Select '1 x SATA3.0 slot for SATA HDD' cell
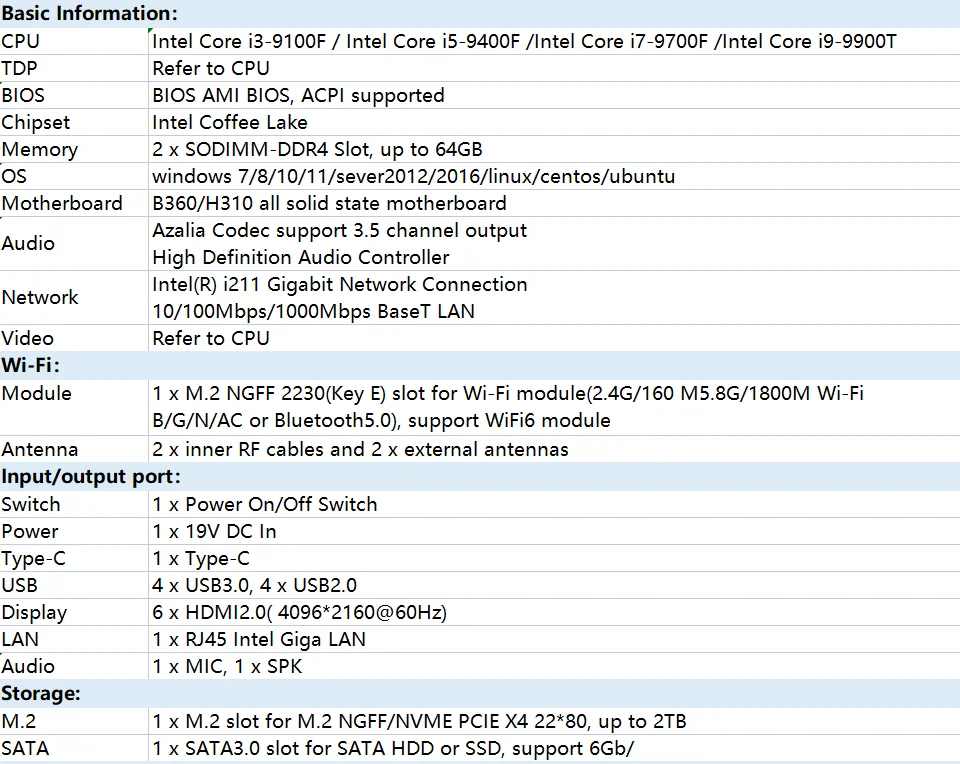This screenshot has width=960, height=764. coord(554,748)
